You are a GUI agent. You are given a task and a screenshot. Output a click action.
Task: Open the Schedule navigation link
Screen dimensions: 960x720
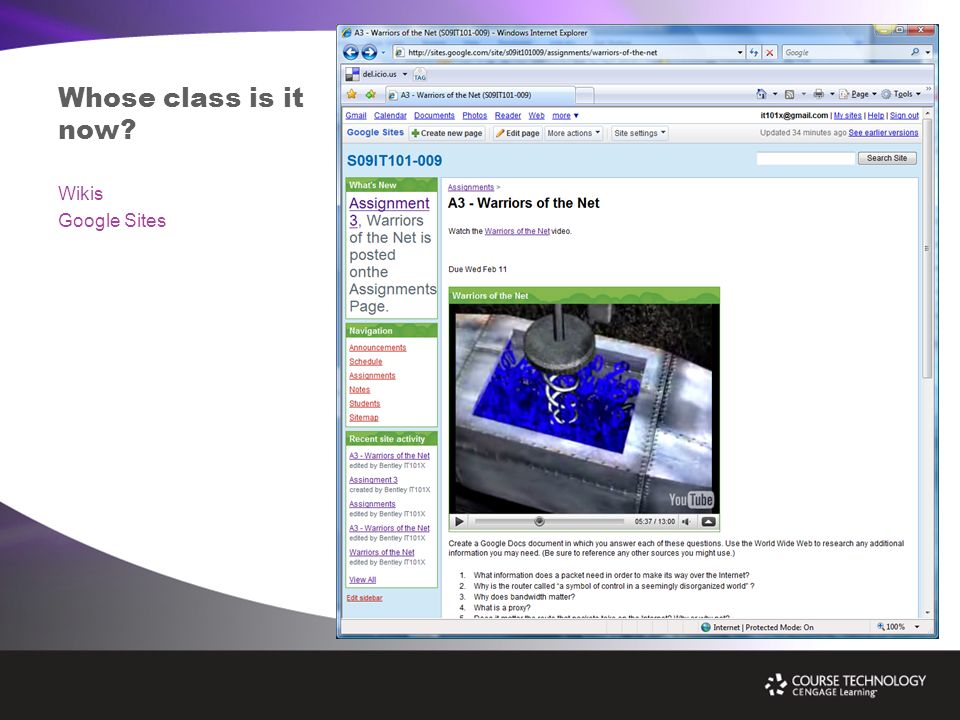[x=366, y=362]
